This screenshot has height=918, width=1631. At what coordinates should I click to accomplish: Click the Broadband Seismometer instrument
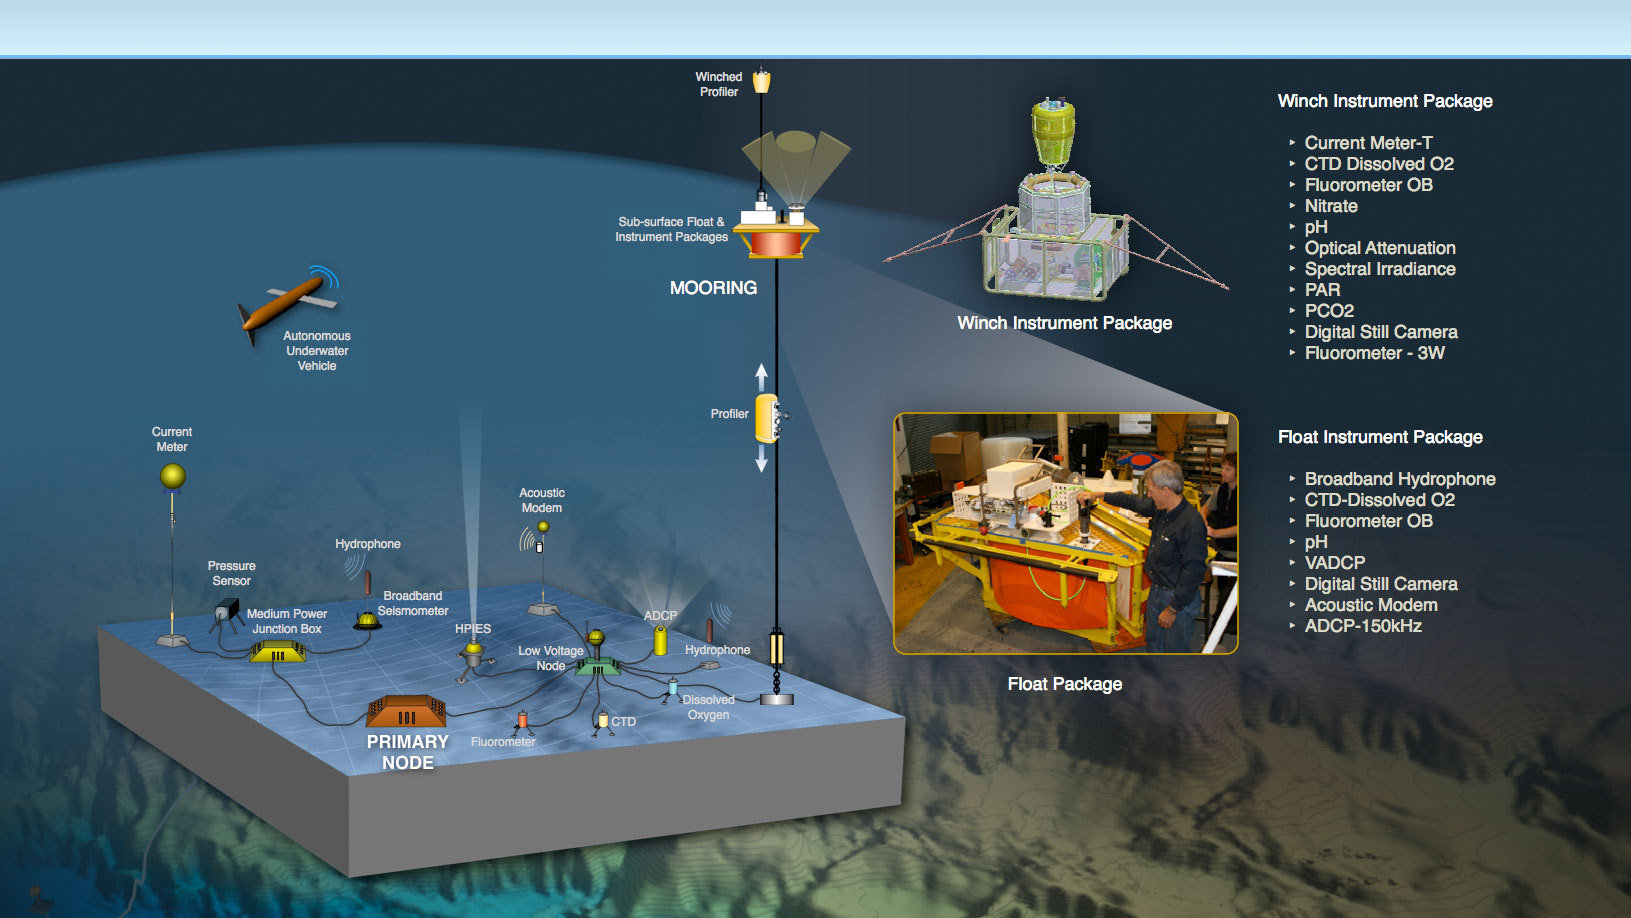[367, 621]
